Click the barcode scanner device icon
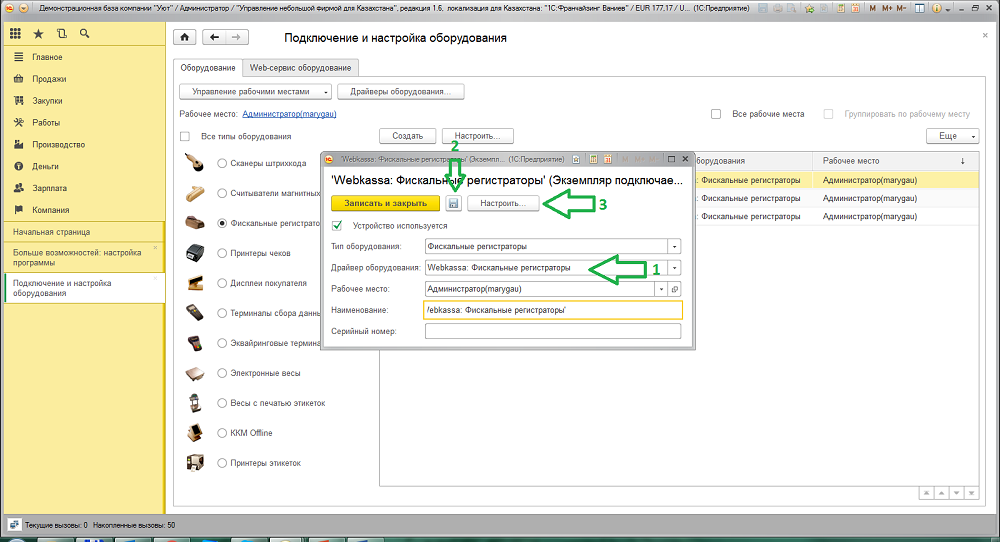 pos(195,163)
